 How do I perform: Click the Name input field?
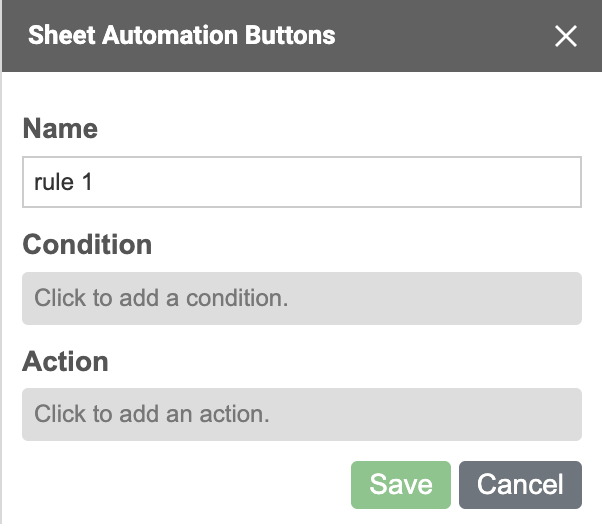coord(302,182)
